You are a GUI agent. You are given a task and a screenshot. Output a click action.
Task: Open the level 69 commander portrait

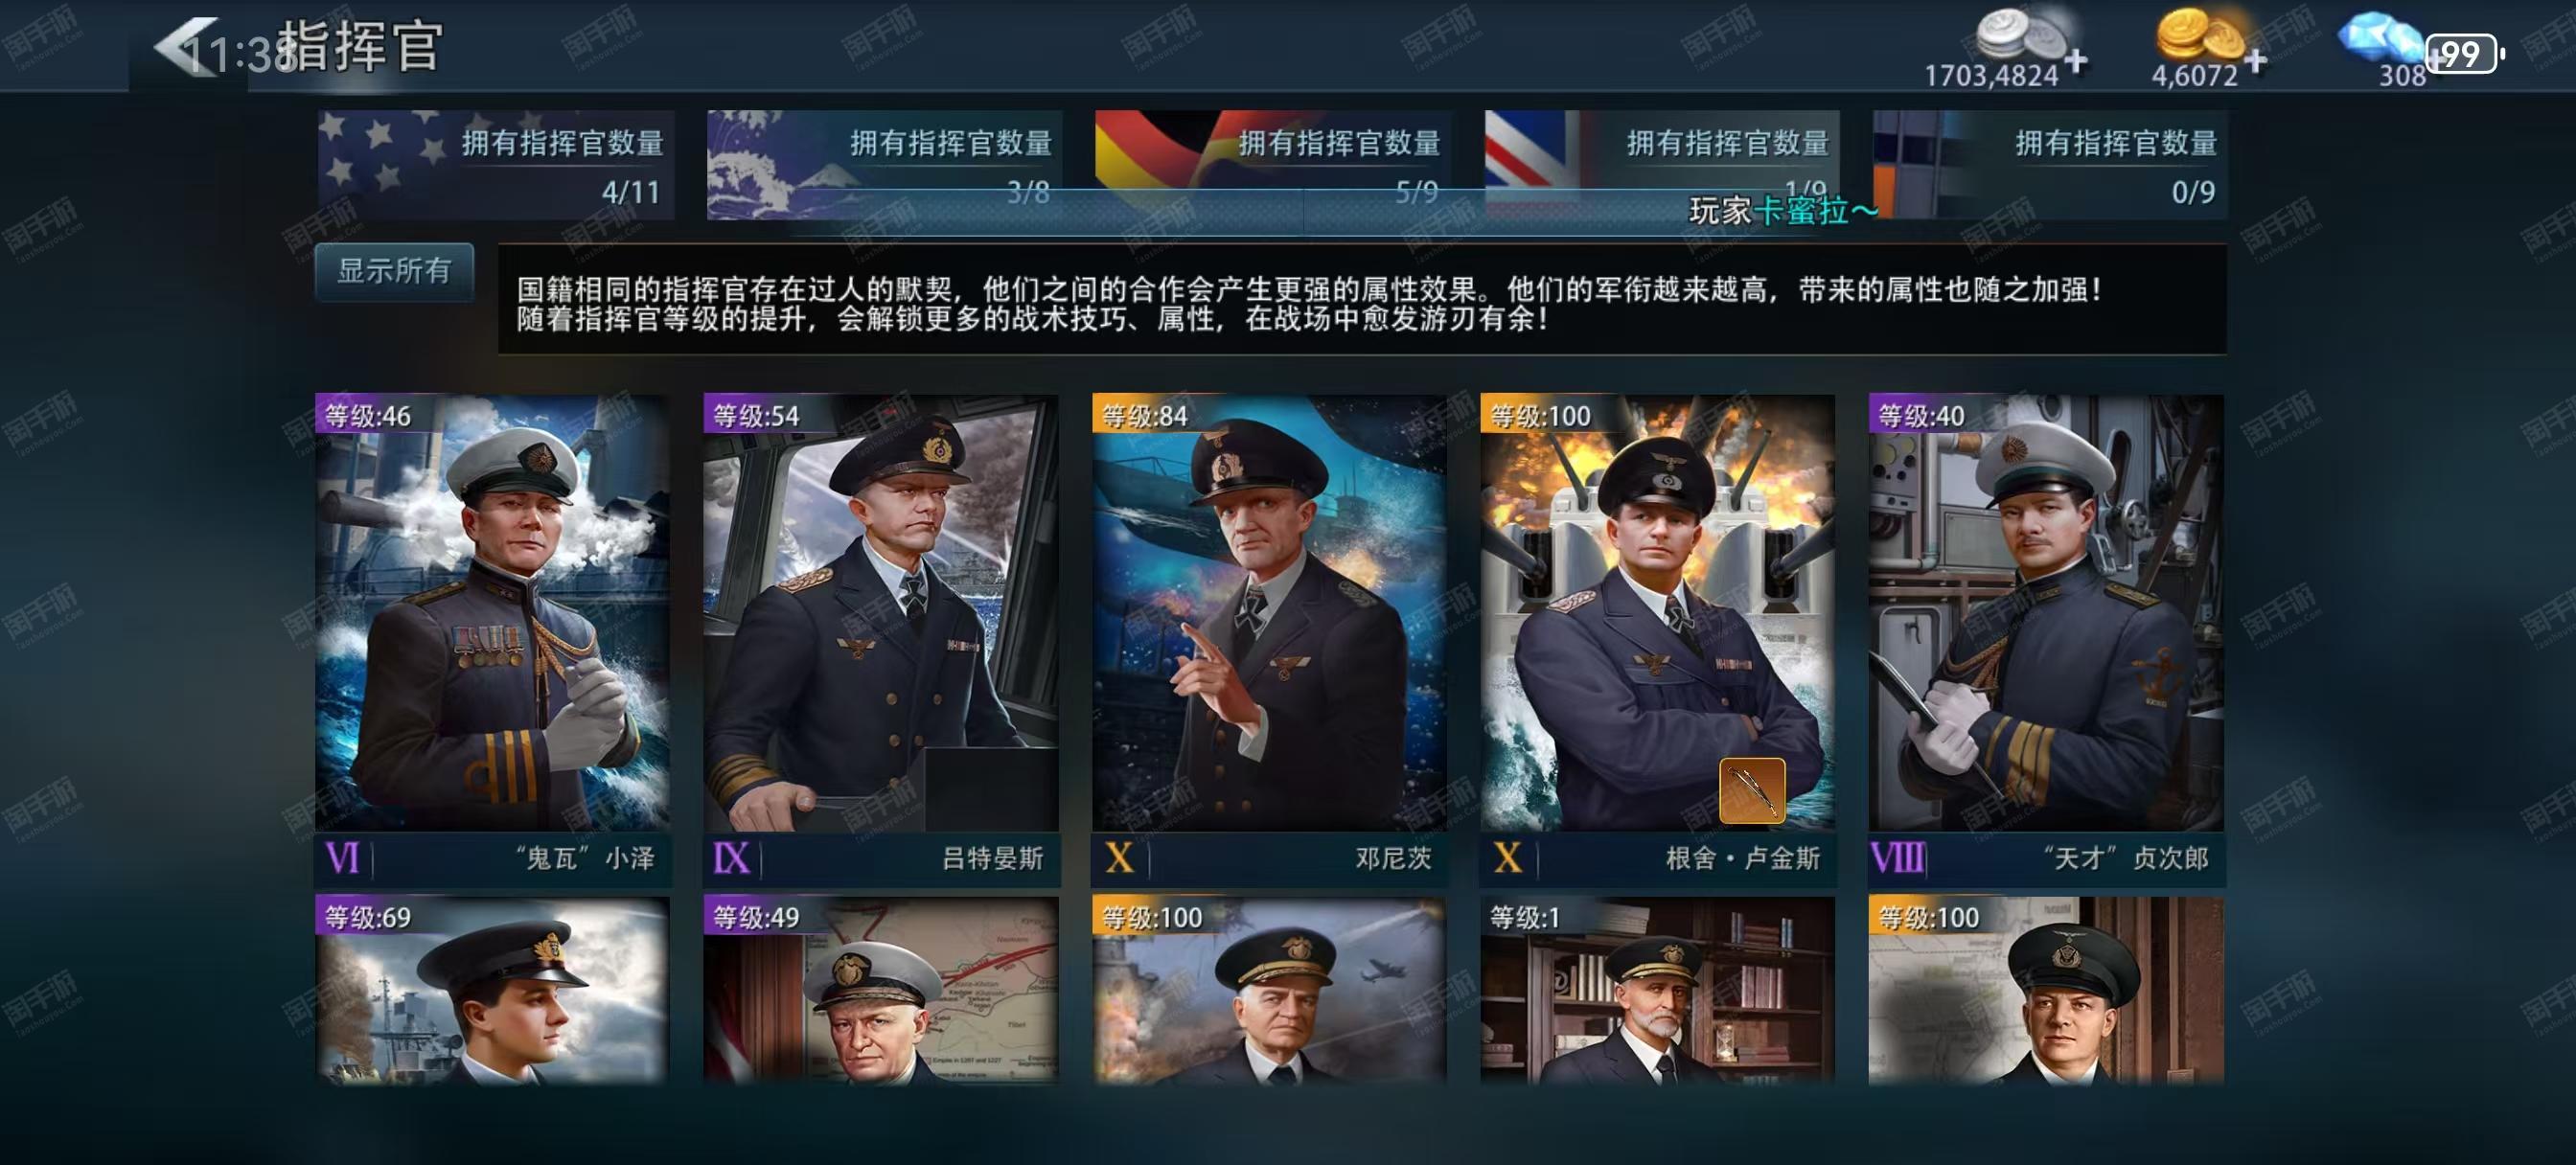click(x=493, y=990)
